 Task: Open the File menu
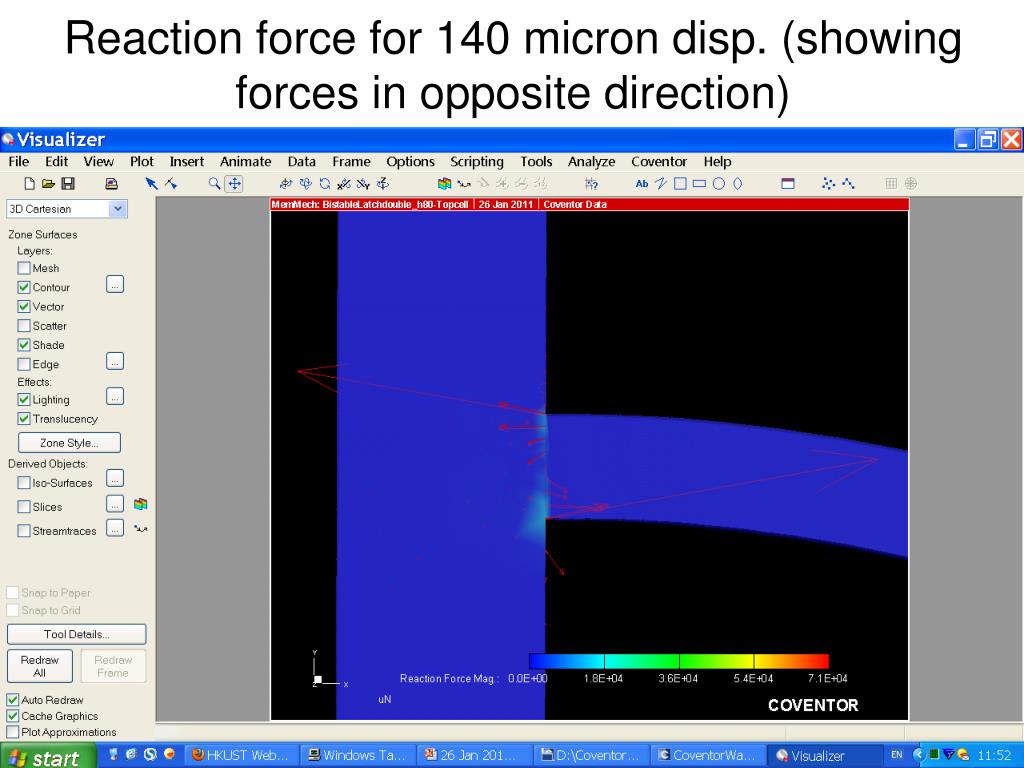pos(18,161)
